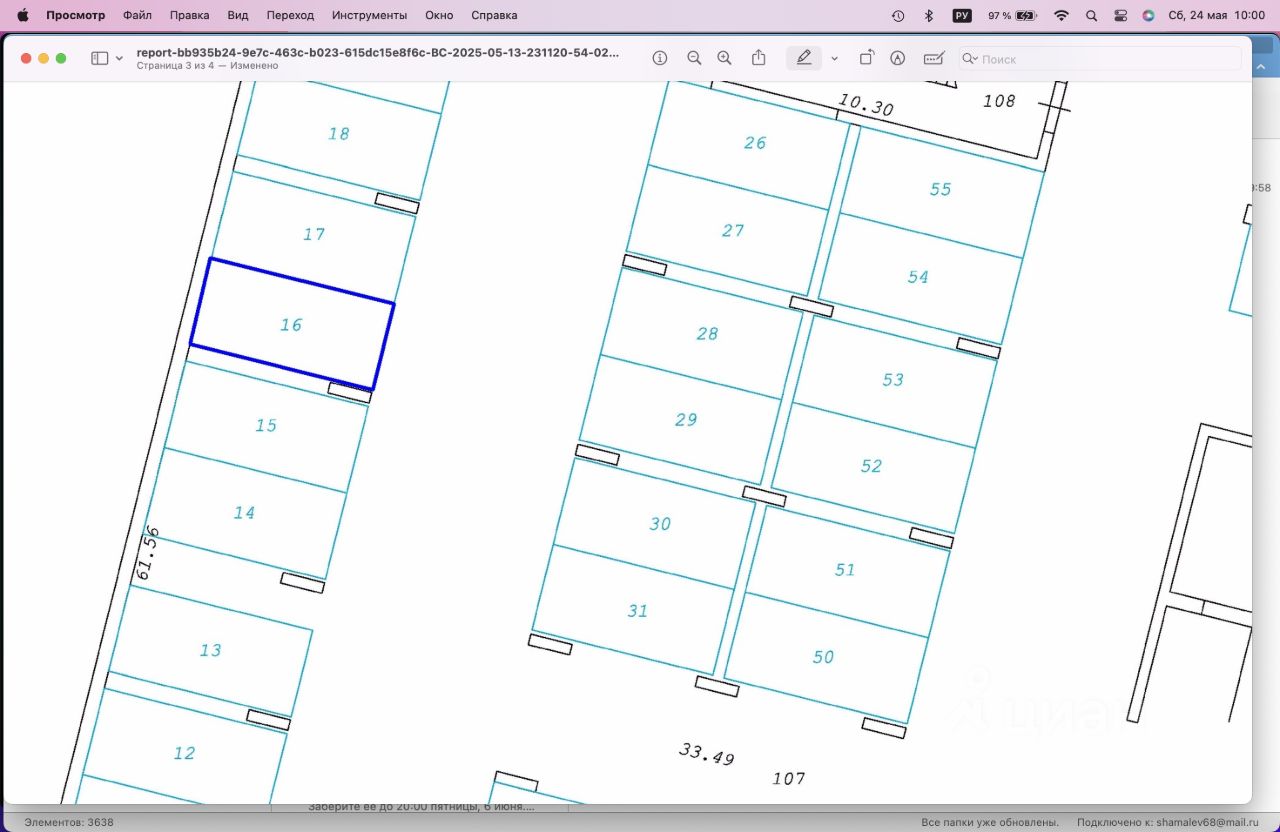Image resolution: width=1280 pixels, height=832 pixels.
Task: Click plot number 52 on the plan
Action: [x=871, y=466]
